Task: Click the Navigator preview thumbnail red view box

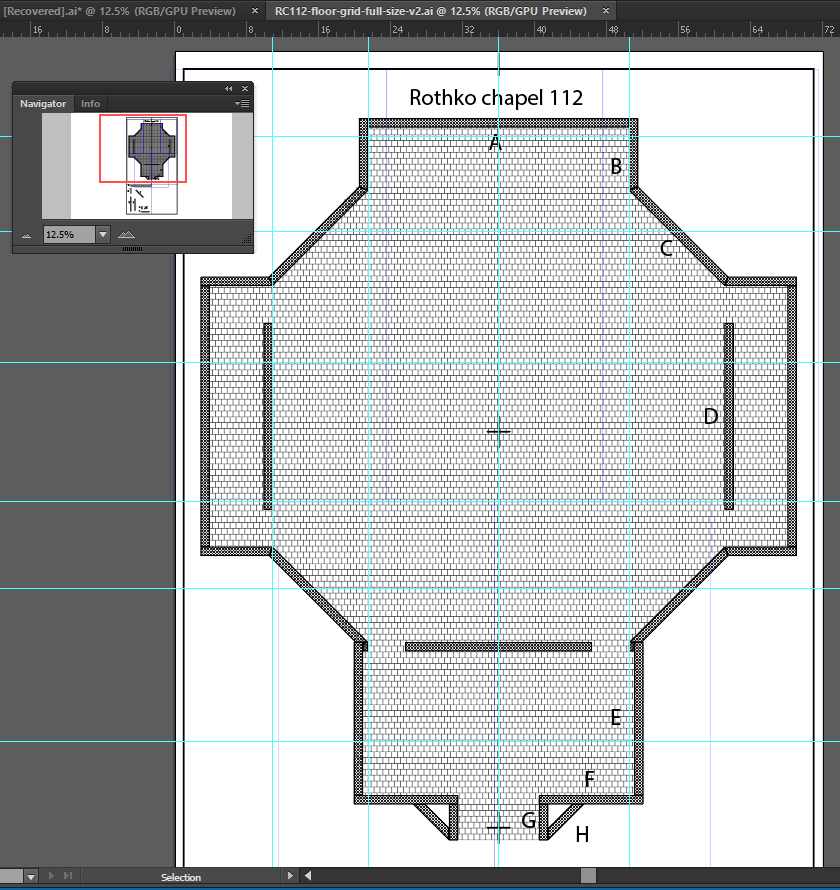Action: 142,148
